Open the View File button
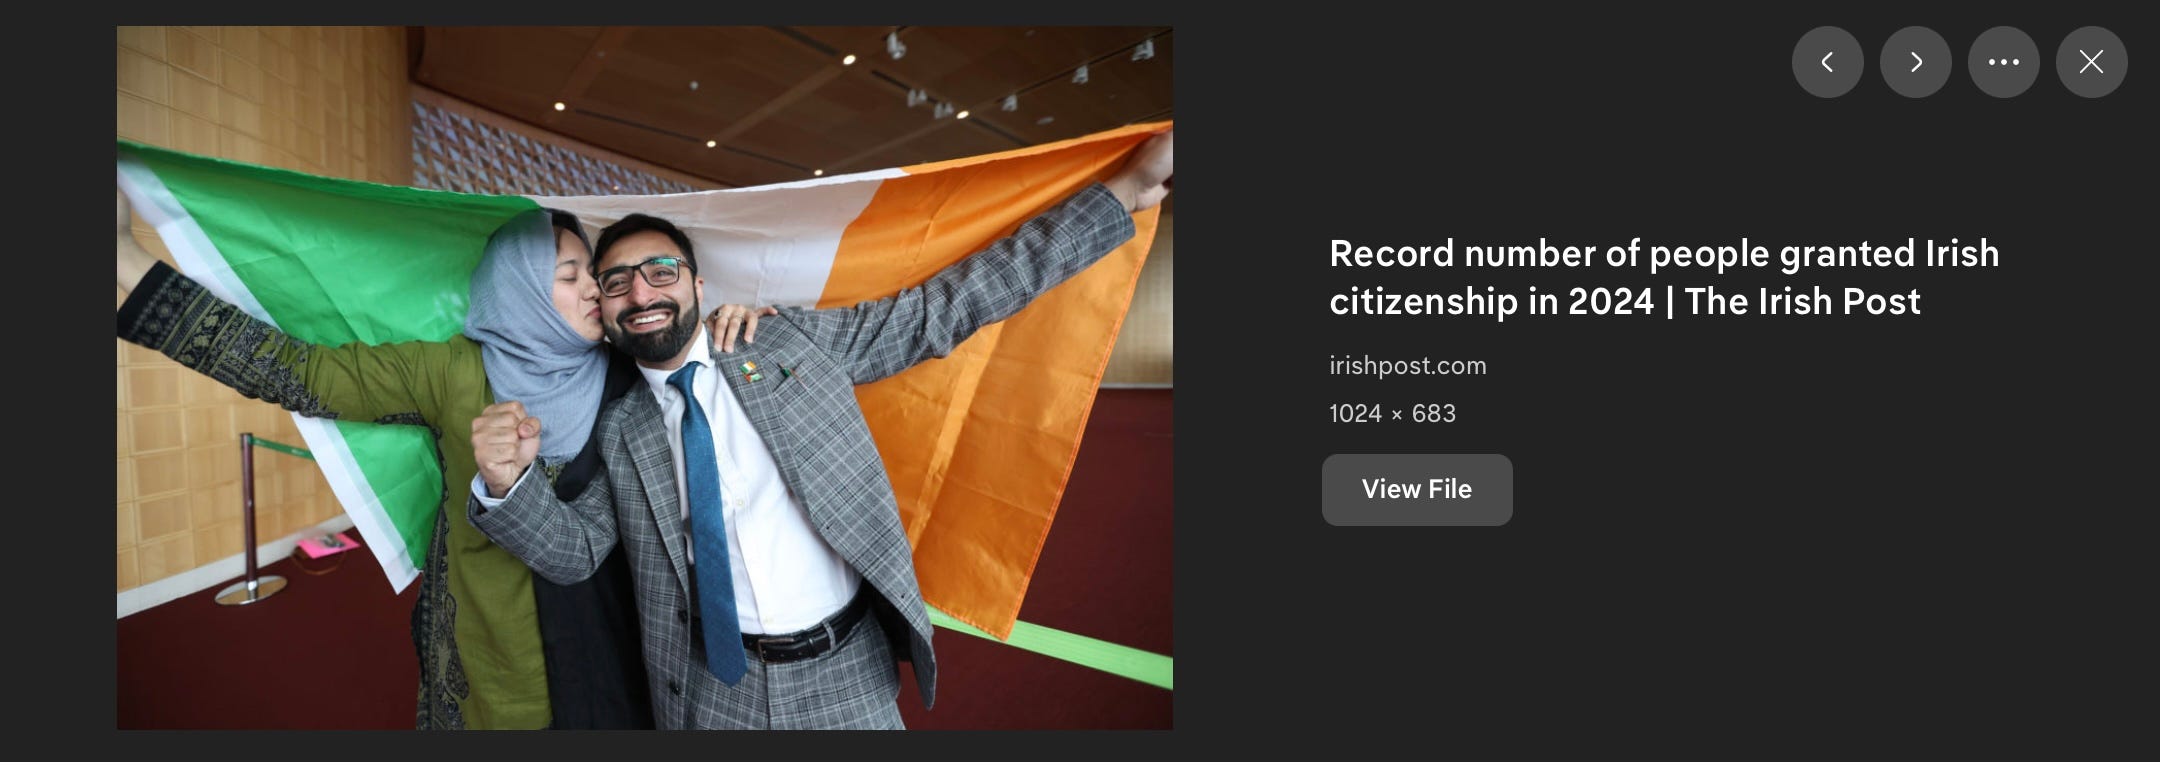 1417,489
